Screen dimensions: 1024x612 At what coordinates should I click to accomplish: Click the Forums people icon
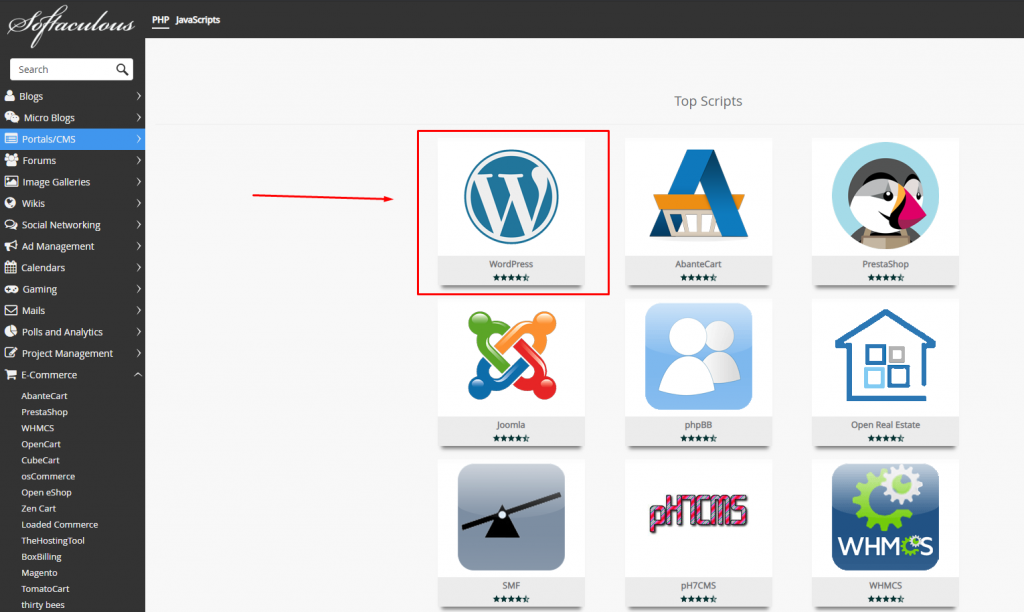coord(11,160)
